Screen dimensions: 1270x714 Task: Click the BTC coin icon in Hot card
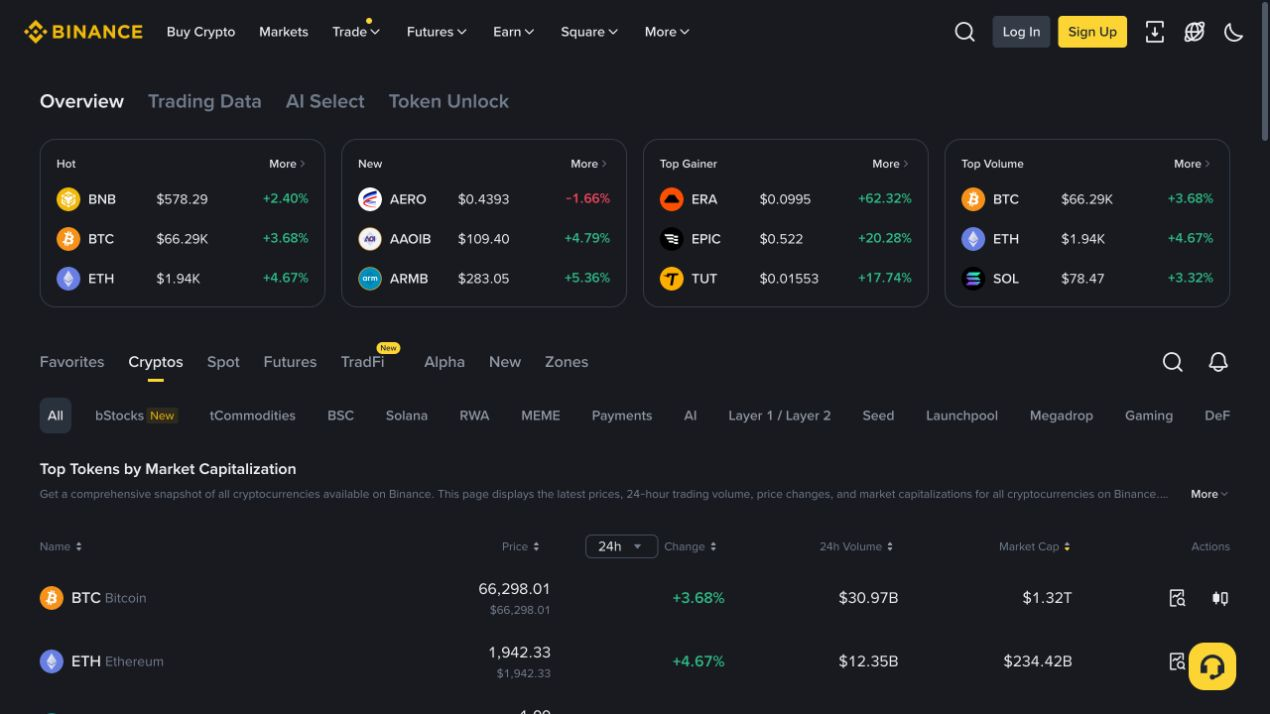(x=68, y=239)
